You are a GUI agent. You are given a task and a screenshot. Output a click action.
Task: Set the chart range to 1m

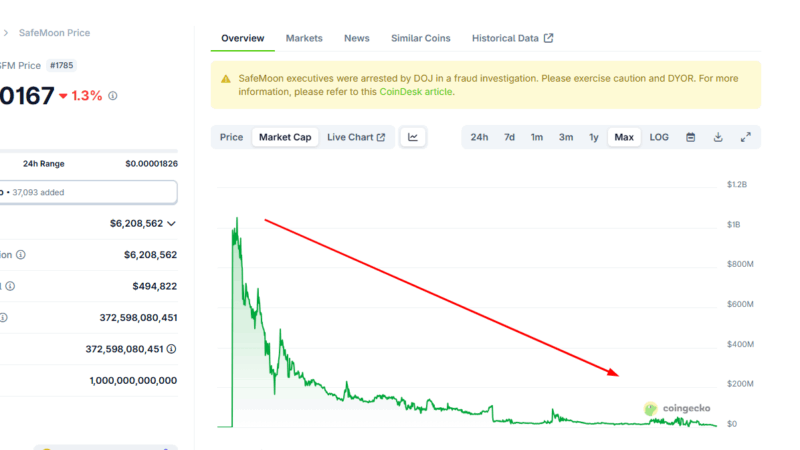click(537, 137)
